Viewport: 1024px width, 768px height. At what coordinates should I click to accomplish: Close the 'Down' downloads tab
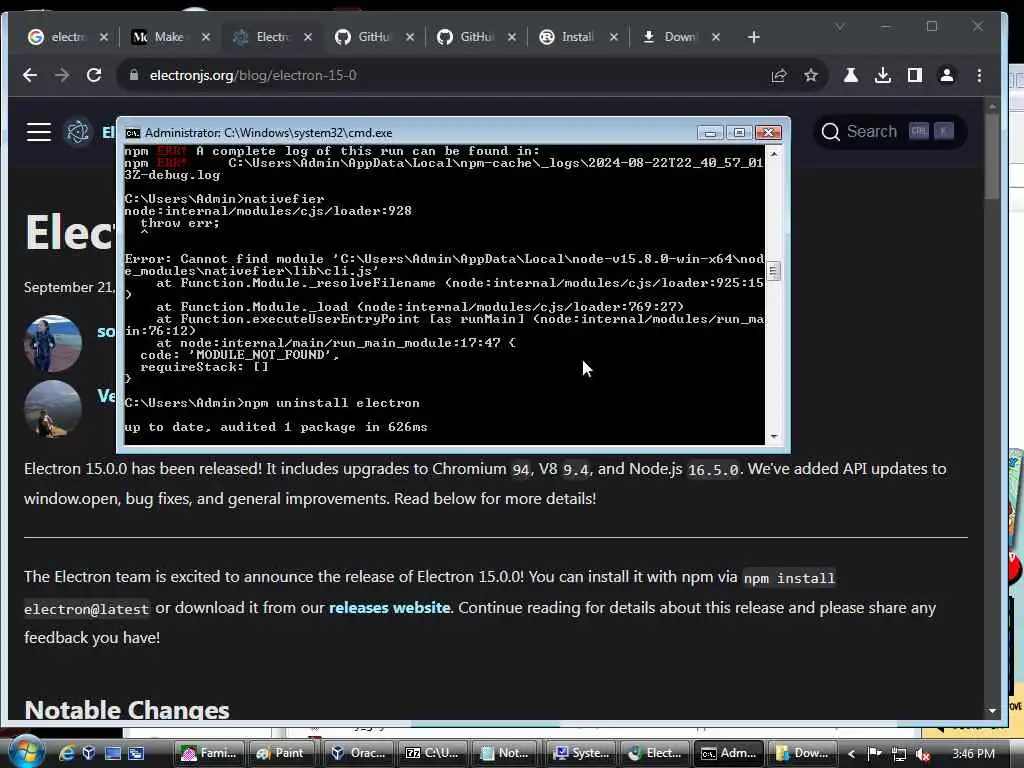click(716, 37)
